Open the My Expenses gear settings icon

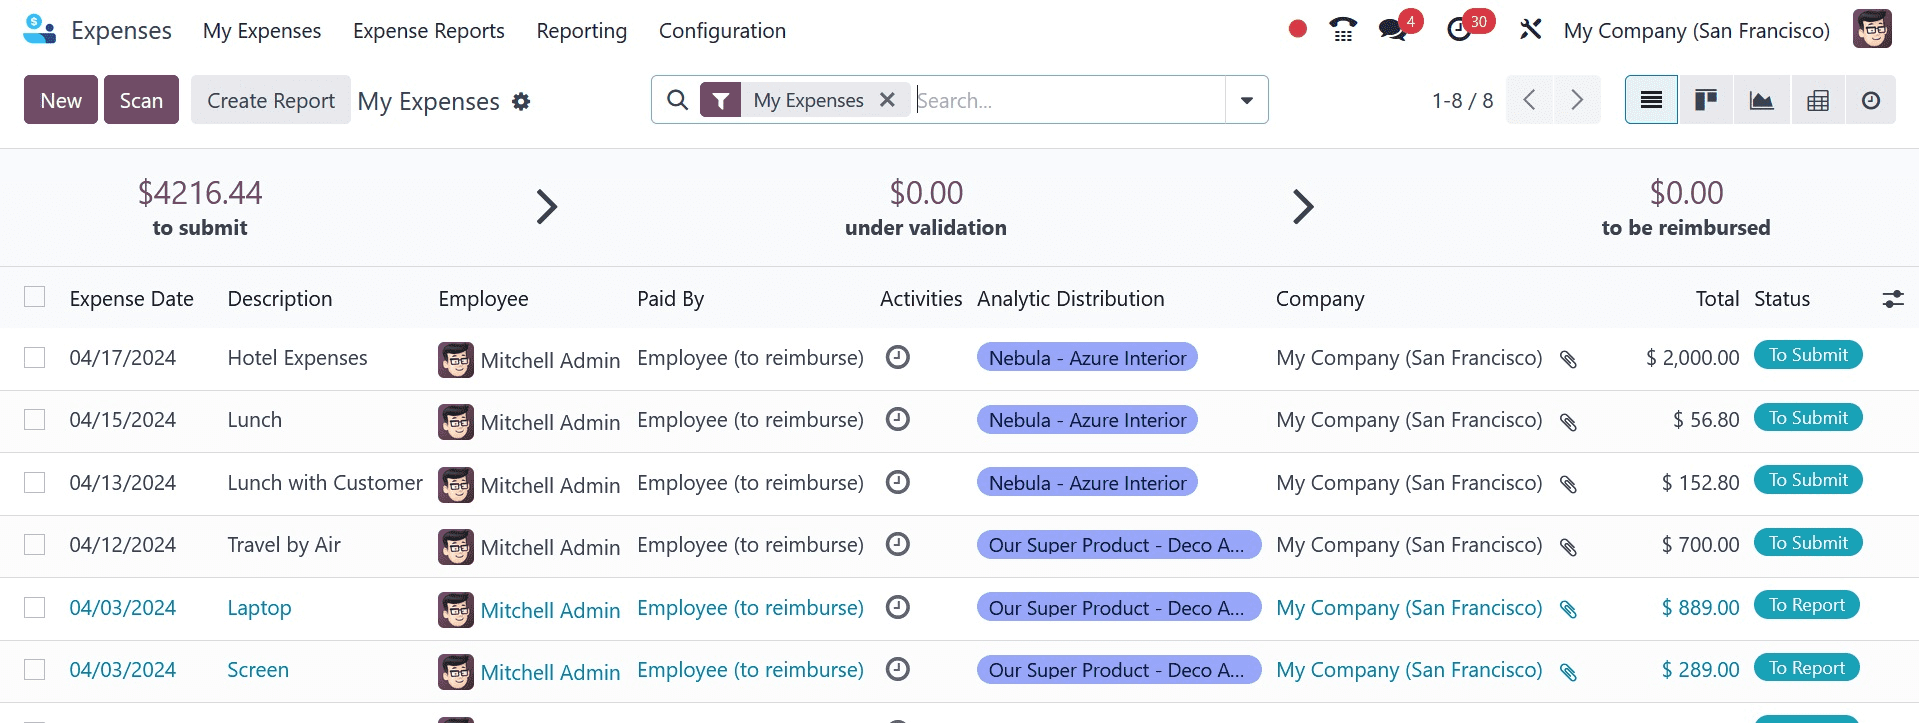[521, 101]
